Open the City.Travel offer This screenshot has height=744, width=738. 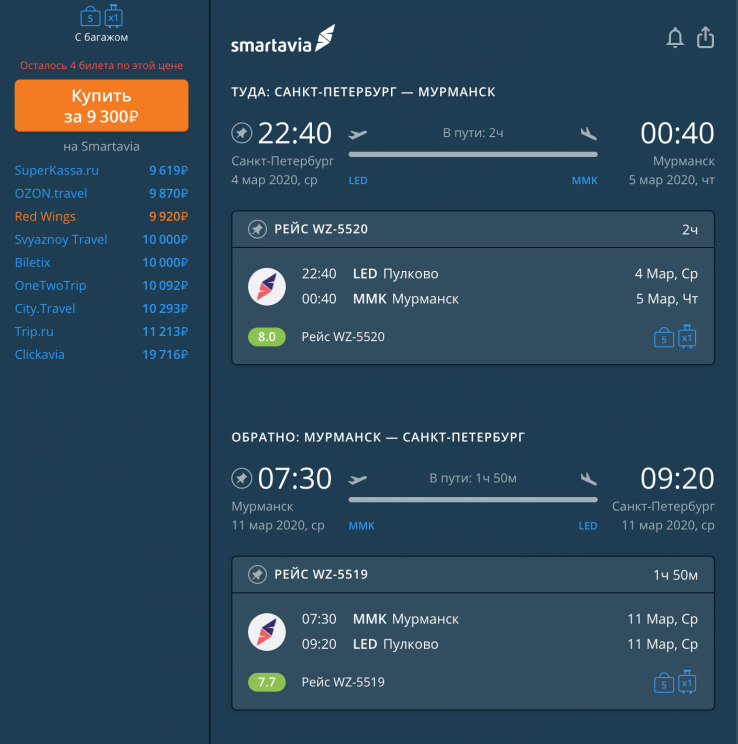[x=102, y=308]
